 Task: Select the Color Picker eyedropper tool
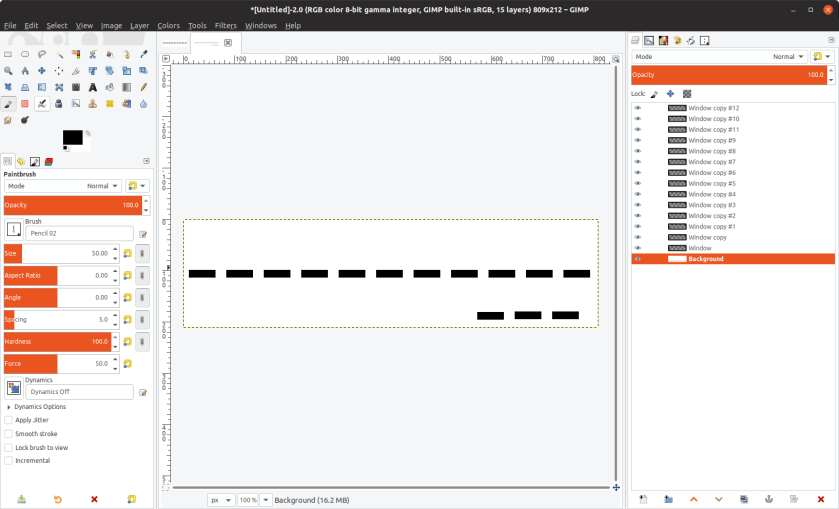pyautogui.click(x=143, y=54)
